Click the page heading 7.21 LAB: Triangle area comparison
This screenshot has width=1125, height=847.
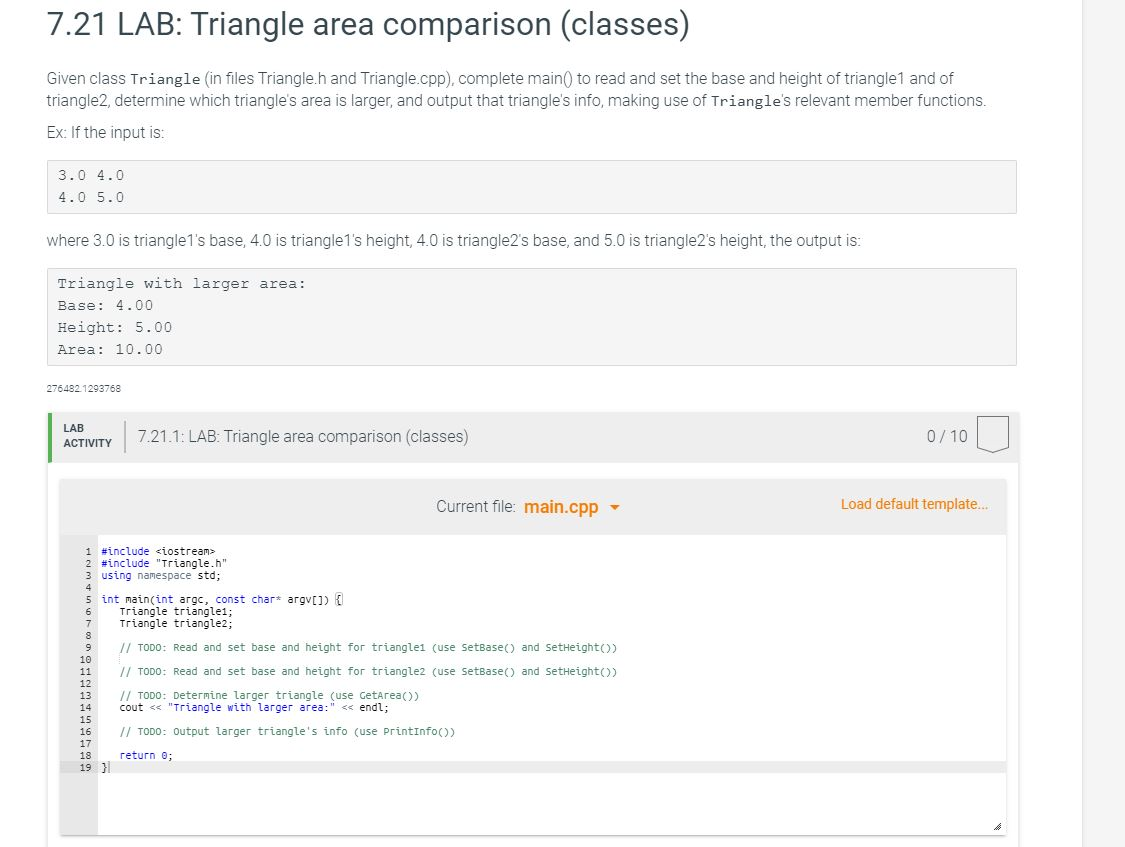[366, 24]
